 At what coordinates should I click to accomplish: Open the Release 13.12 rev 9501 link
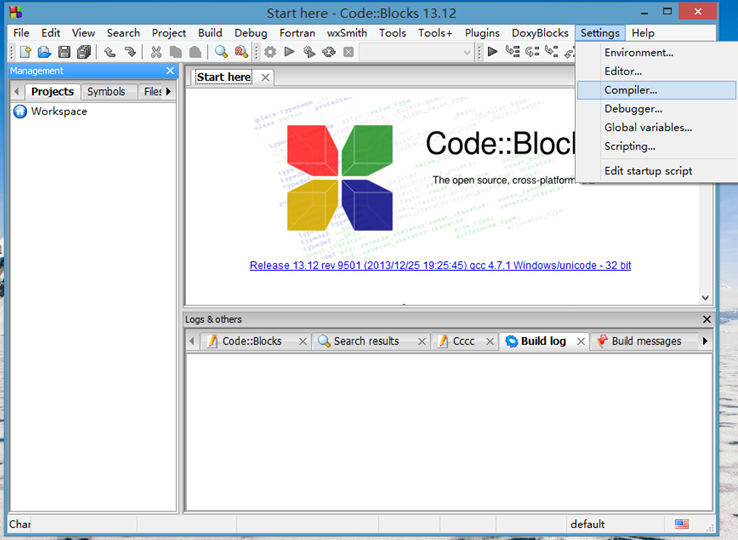(440, 266)
